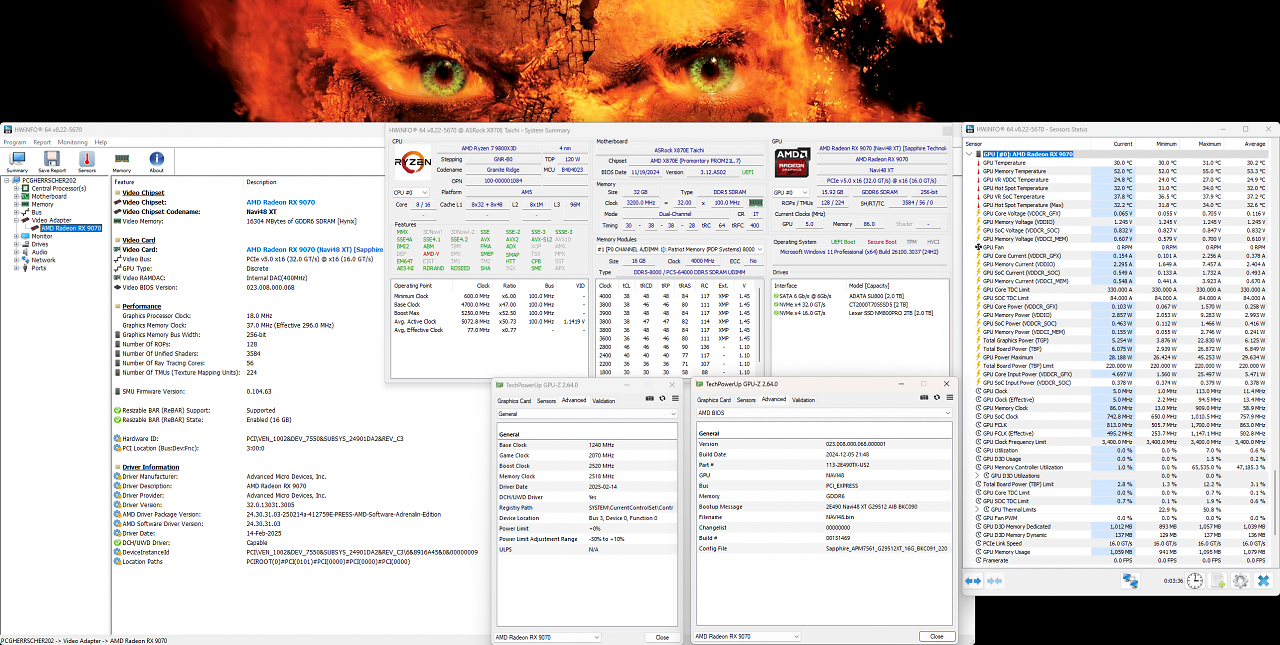Click the AMD Radeon logo in System Summary
The image size is (1280, 645).
(792, 163)
